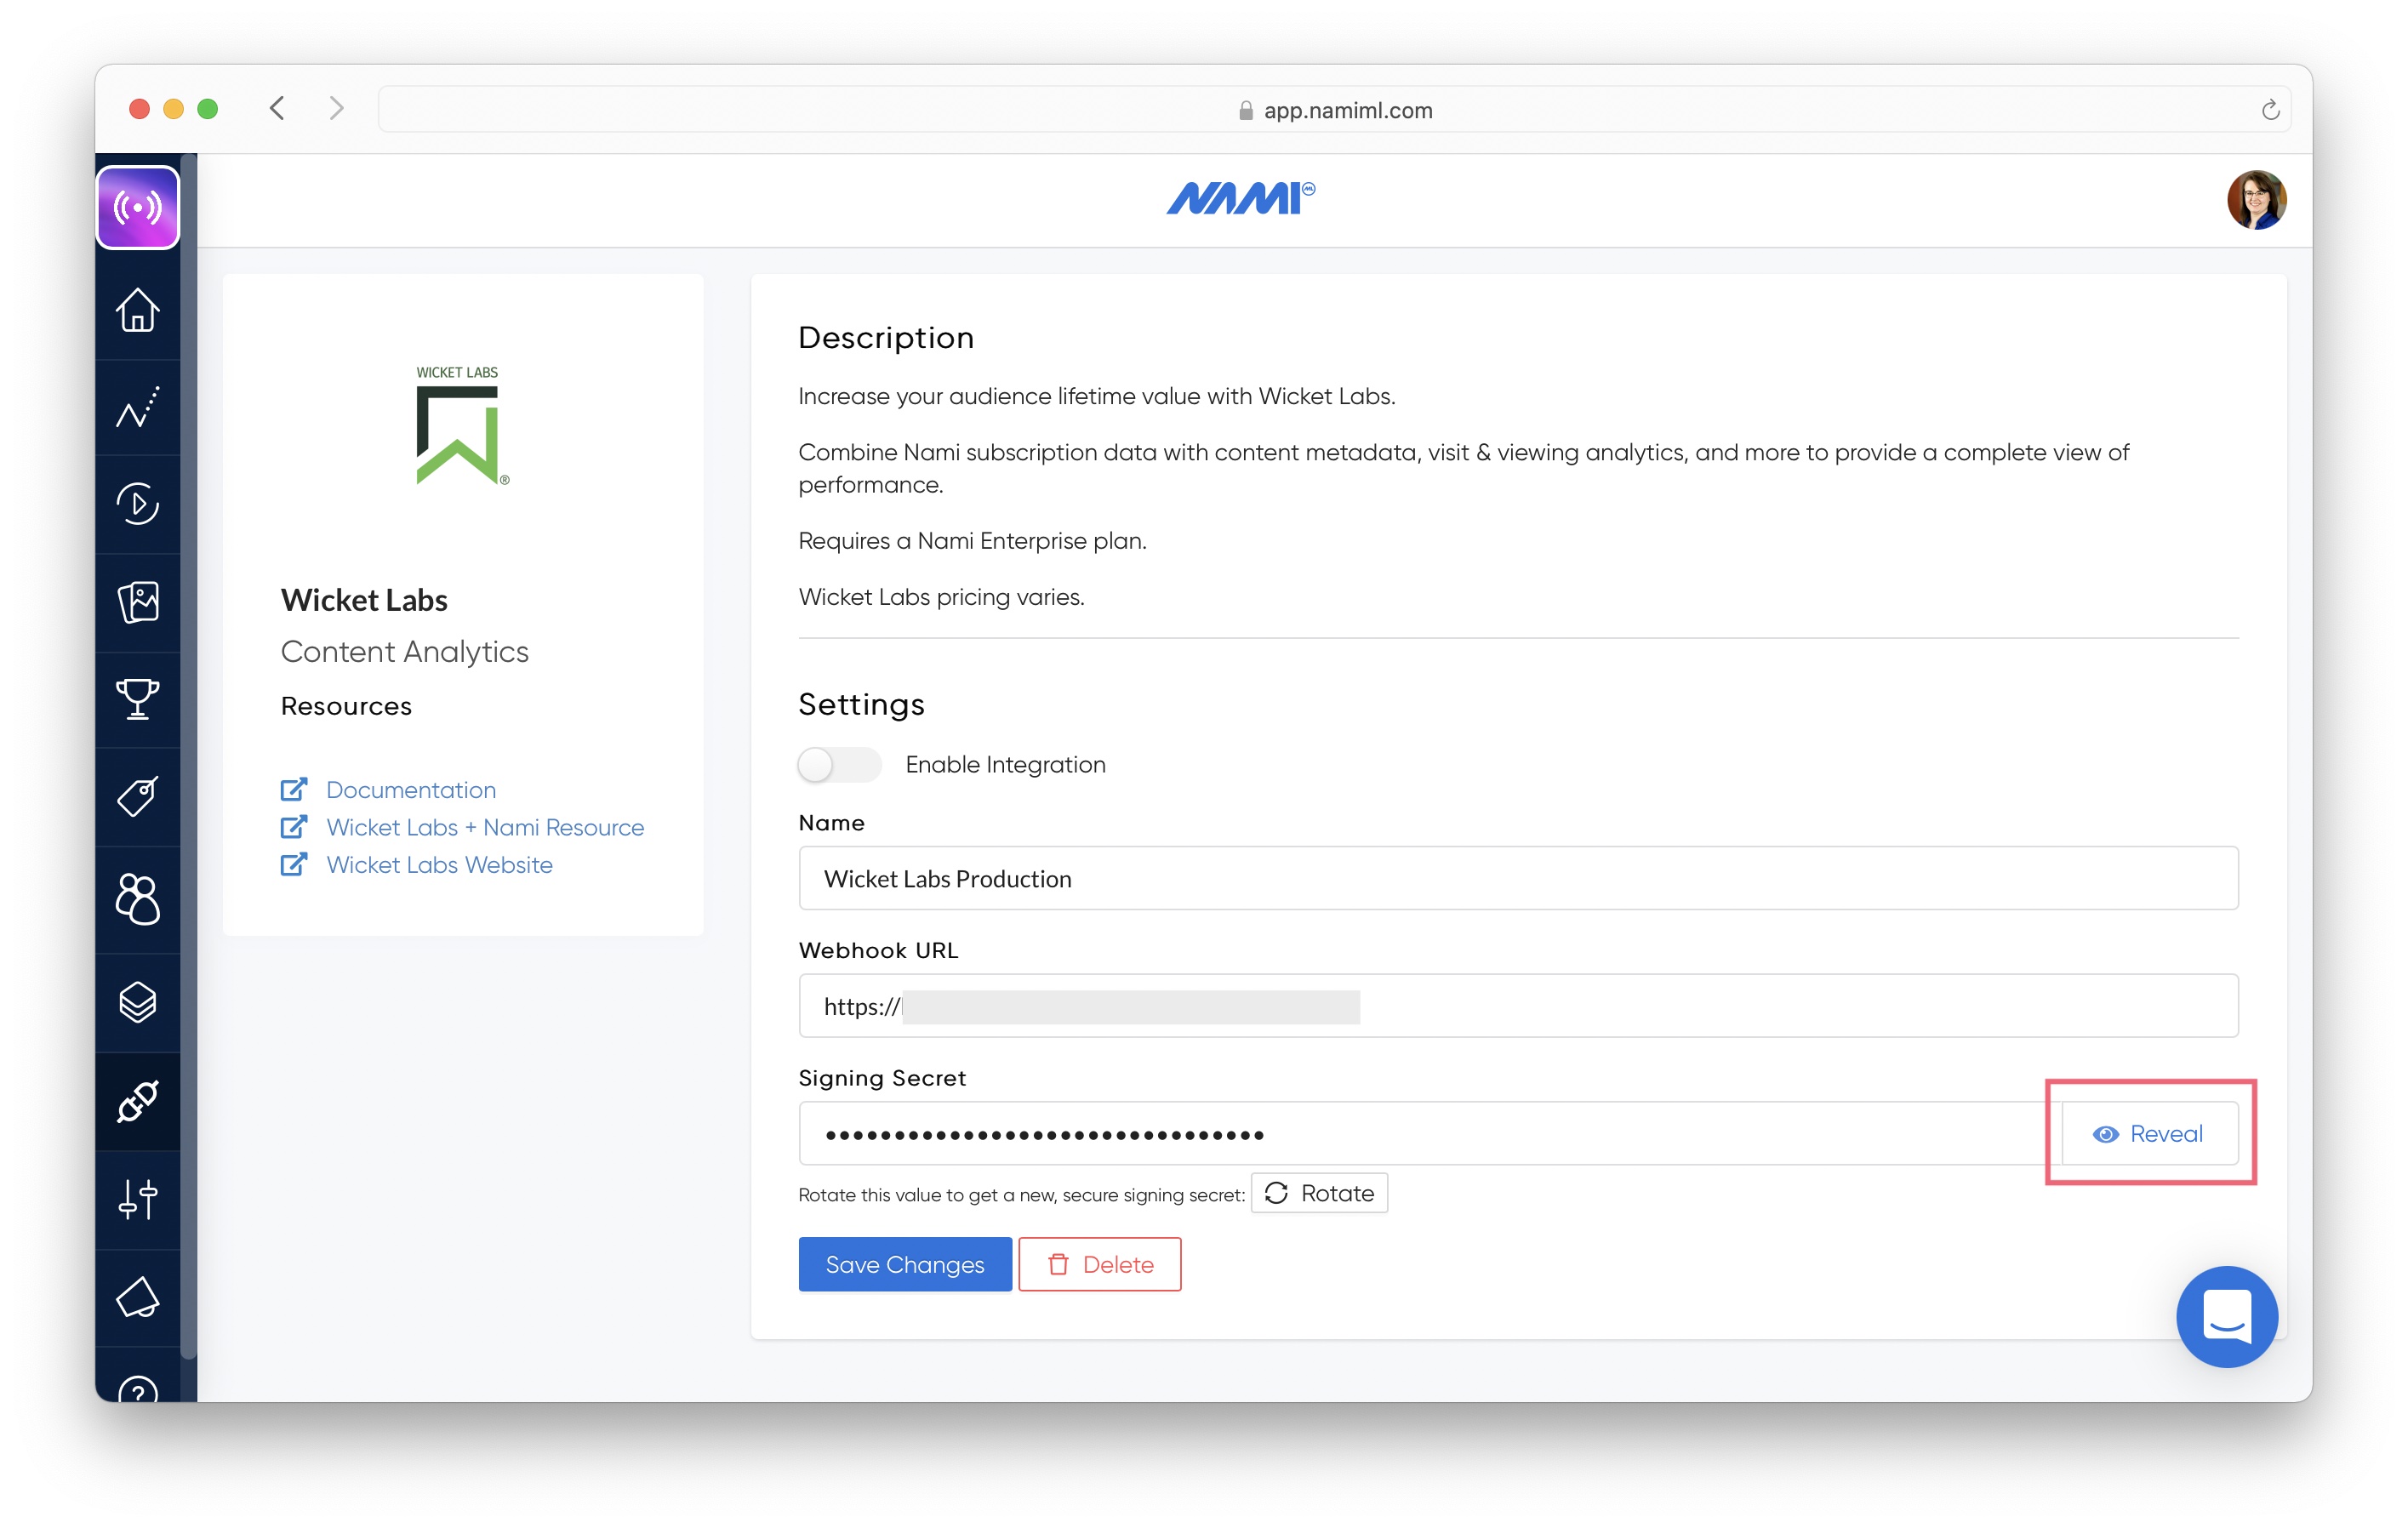Click into the Webhook URL field
Viewport: 2408px width, 1528px height.
pyautogui.click(x=1517, y=1006)
